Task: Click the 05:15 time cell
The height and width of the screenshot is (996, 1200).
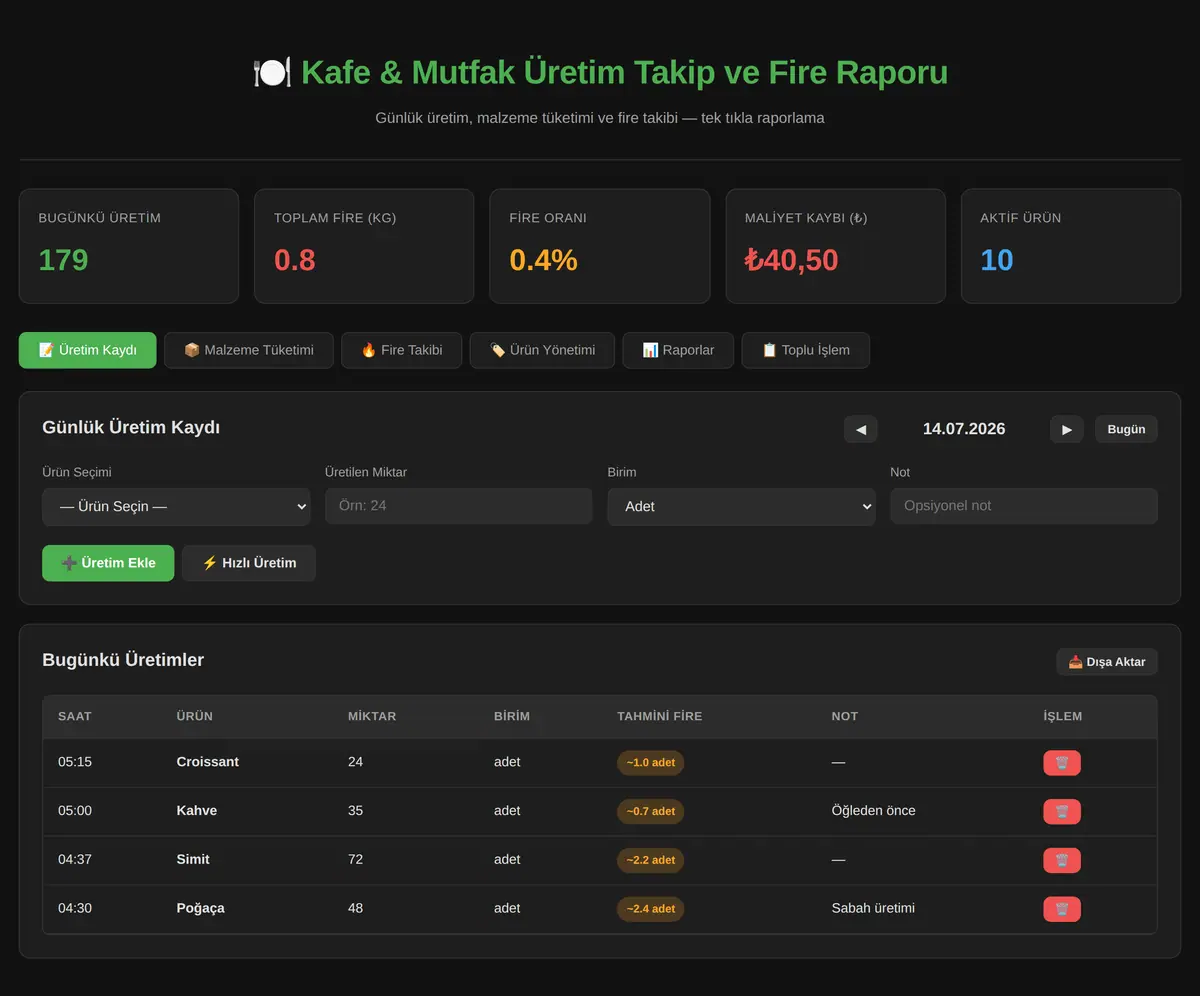Action: click(75, 762)
